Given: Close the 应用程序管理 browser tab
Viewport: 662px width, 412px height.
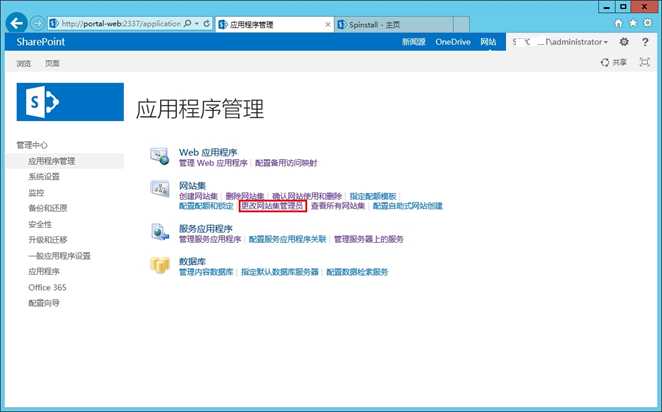Looking at the screenshot, I should click(328, 24).
